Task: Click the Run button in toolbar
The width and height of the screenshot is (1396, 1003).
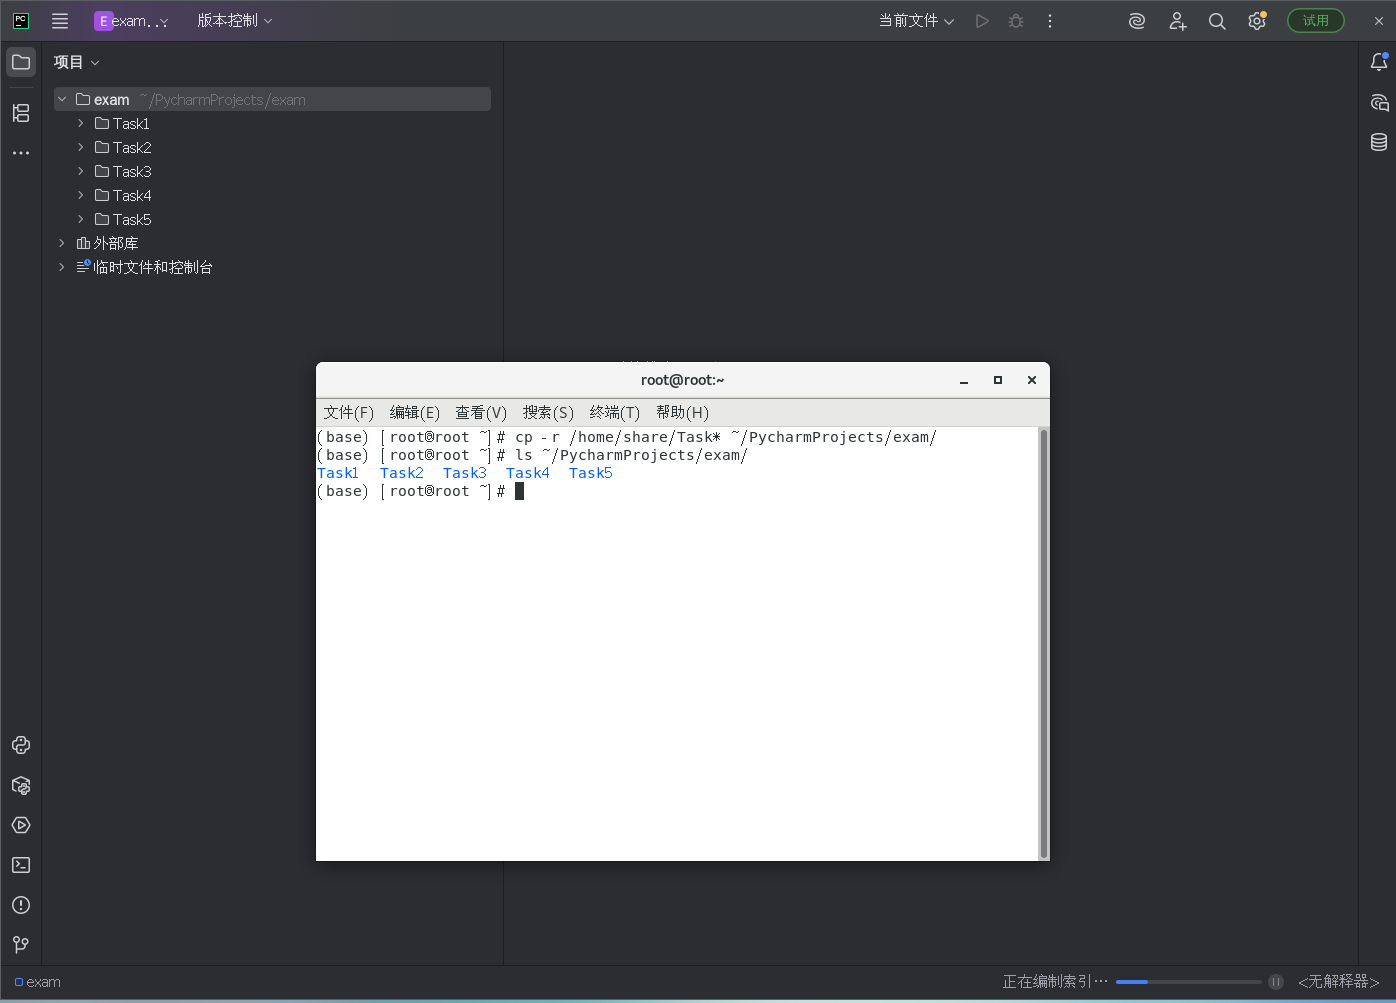Action: (982, 21)
